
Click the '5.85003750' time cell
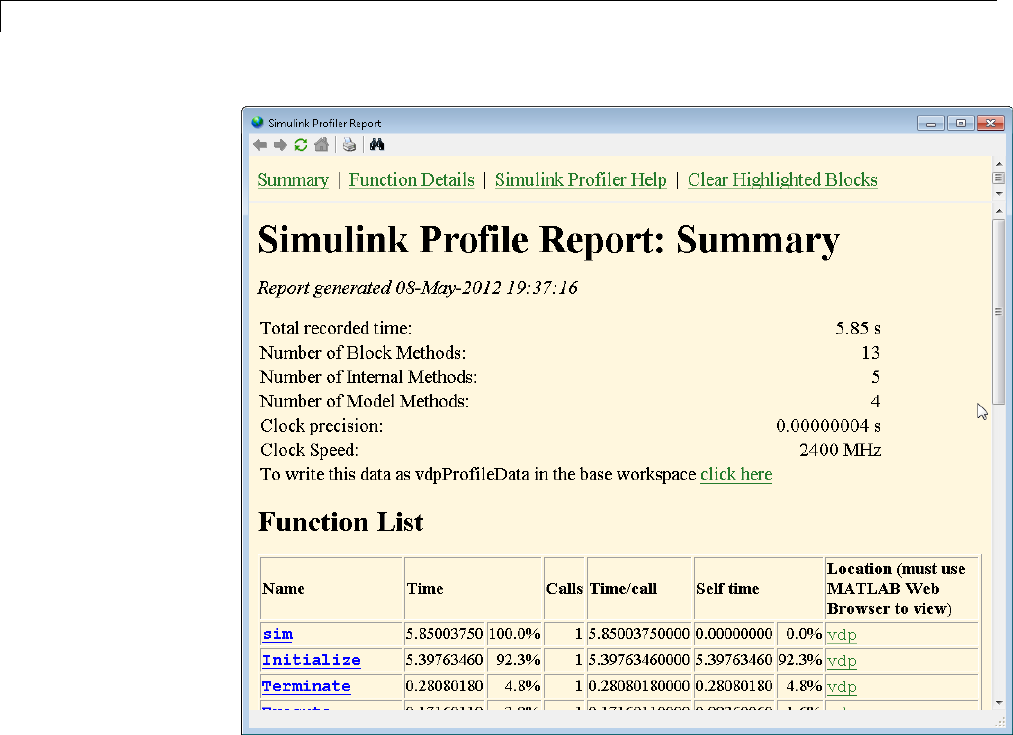[x=444, y=634]
